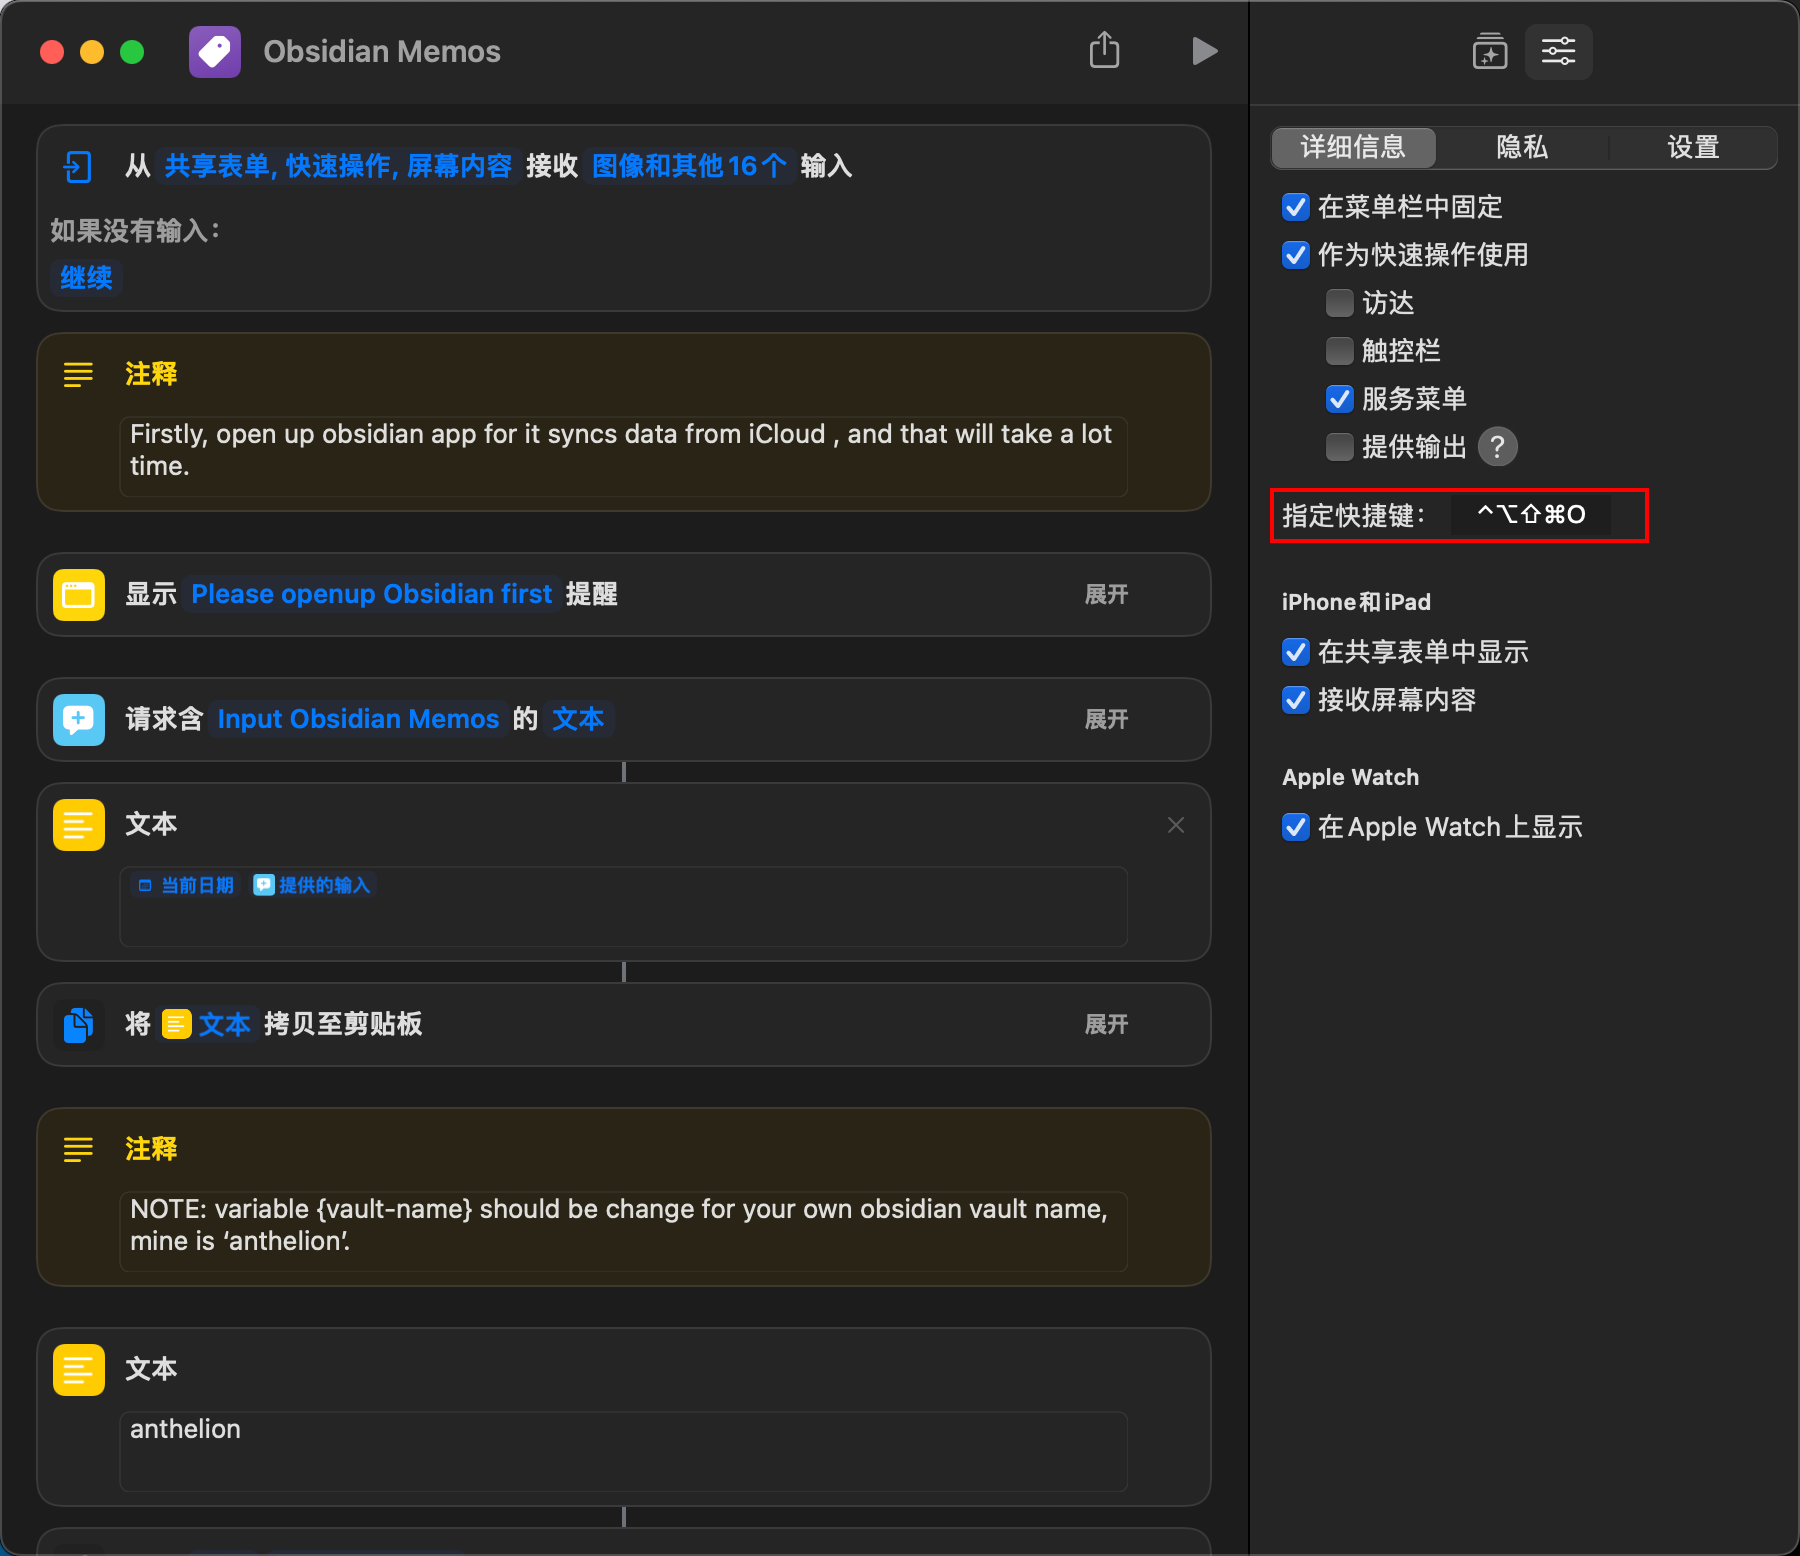
Task: Click the shortcut details sliders icon
Action: coord(1558,51)
